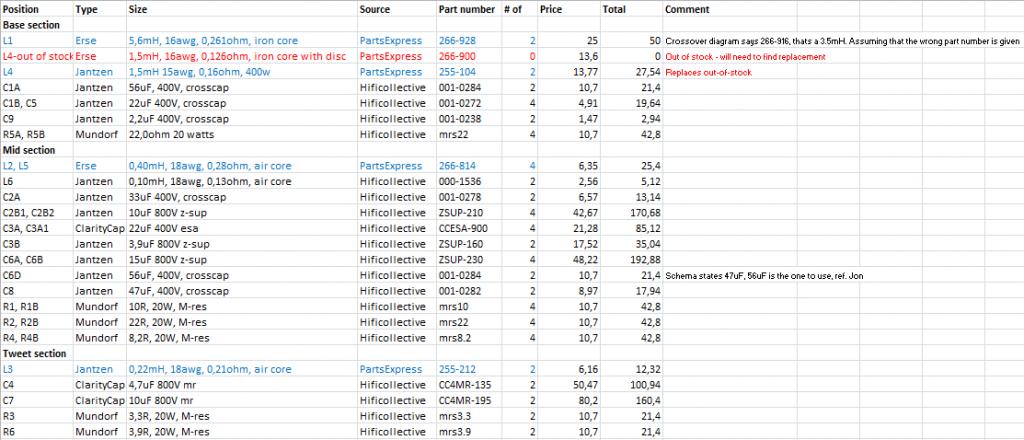
Task: Click part number 001-0282
Action: (x=468, y=291)
